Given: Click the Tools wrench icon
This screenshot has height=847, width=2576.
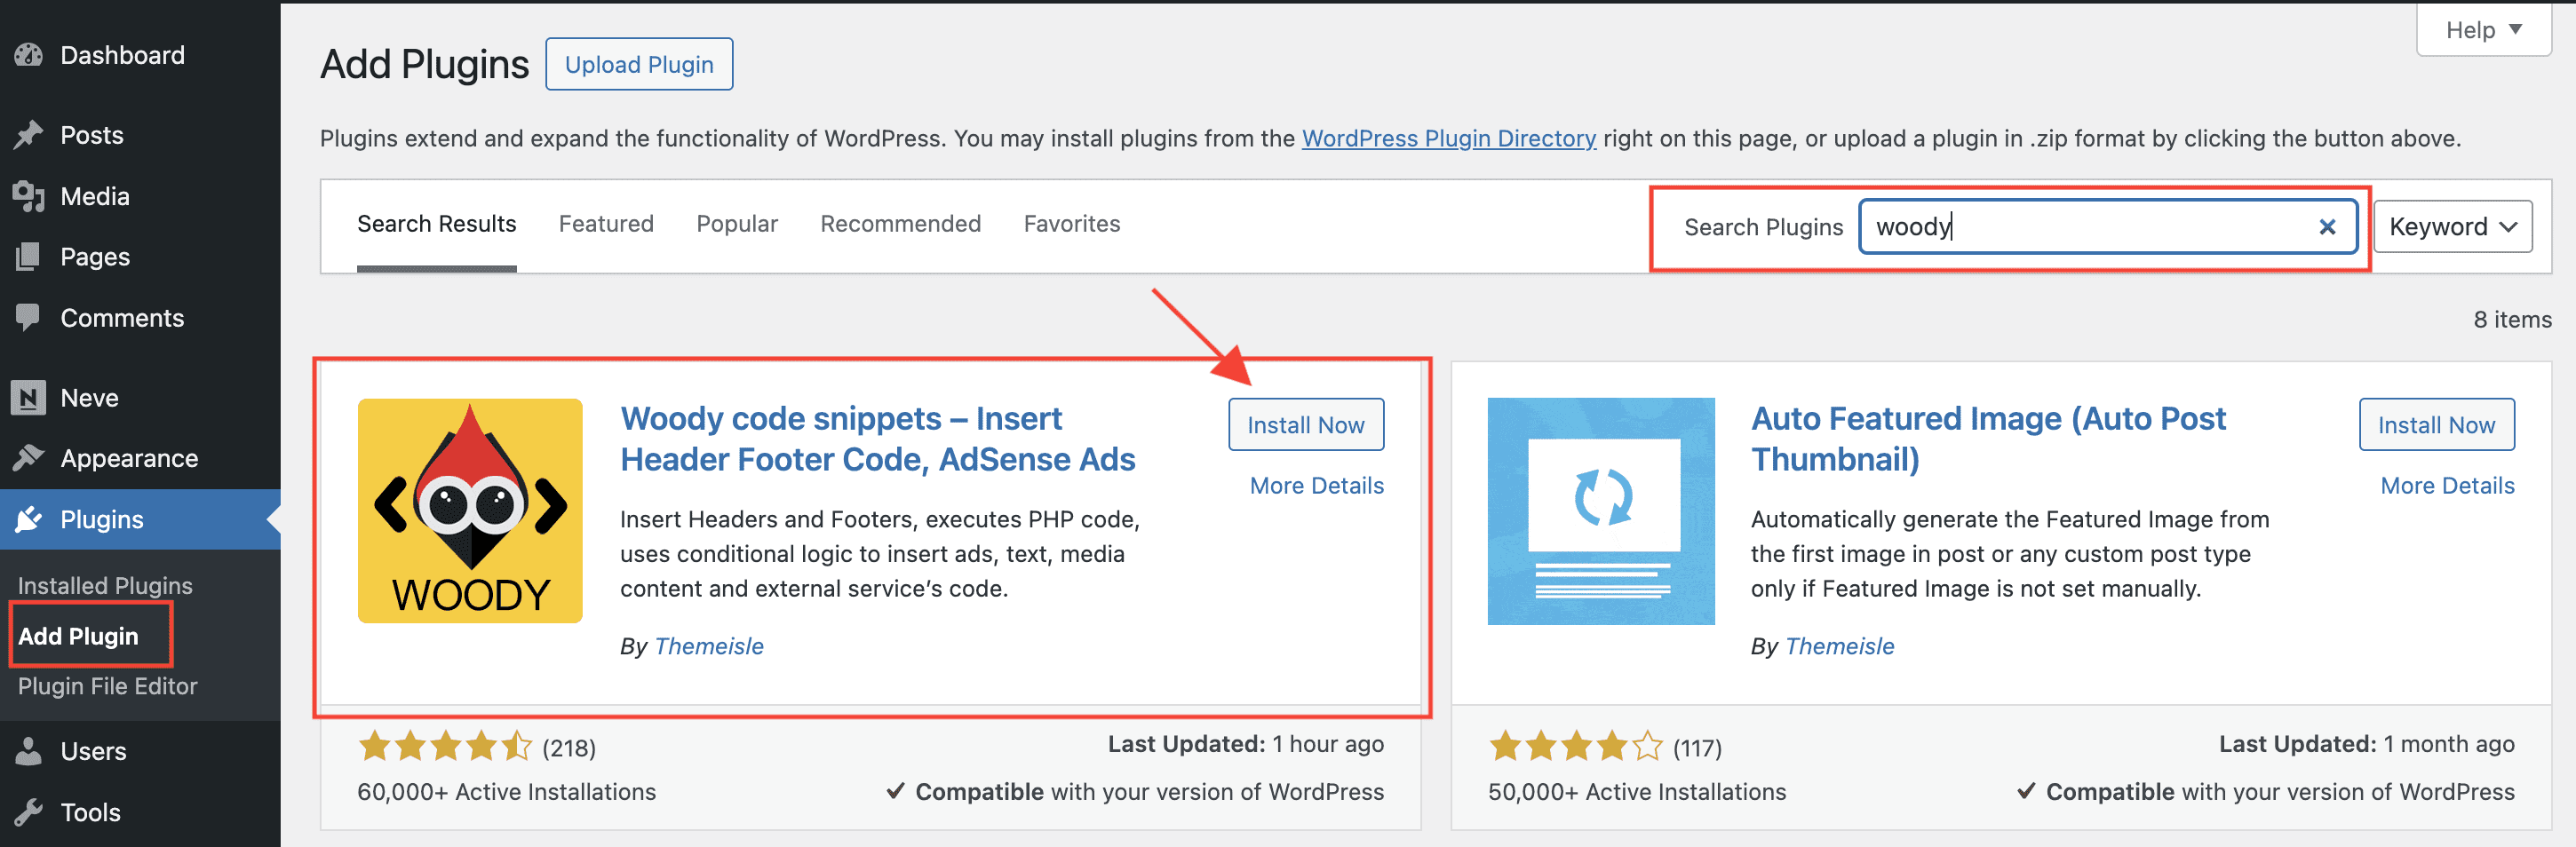Looking at the screenshot, I should point(29,812).
